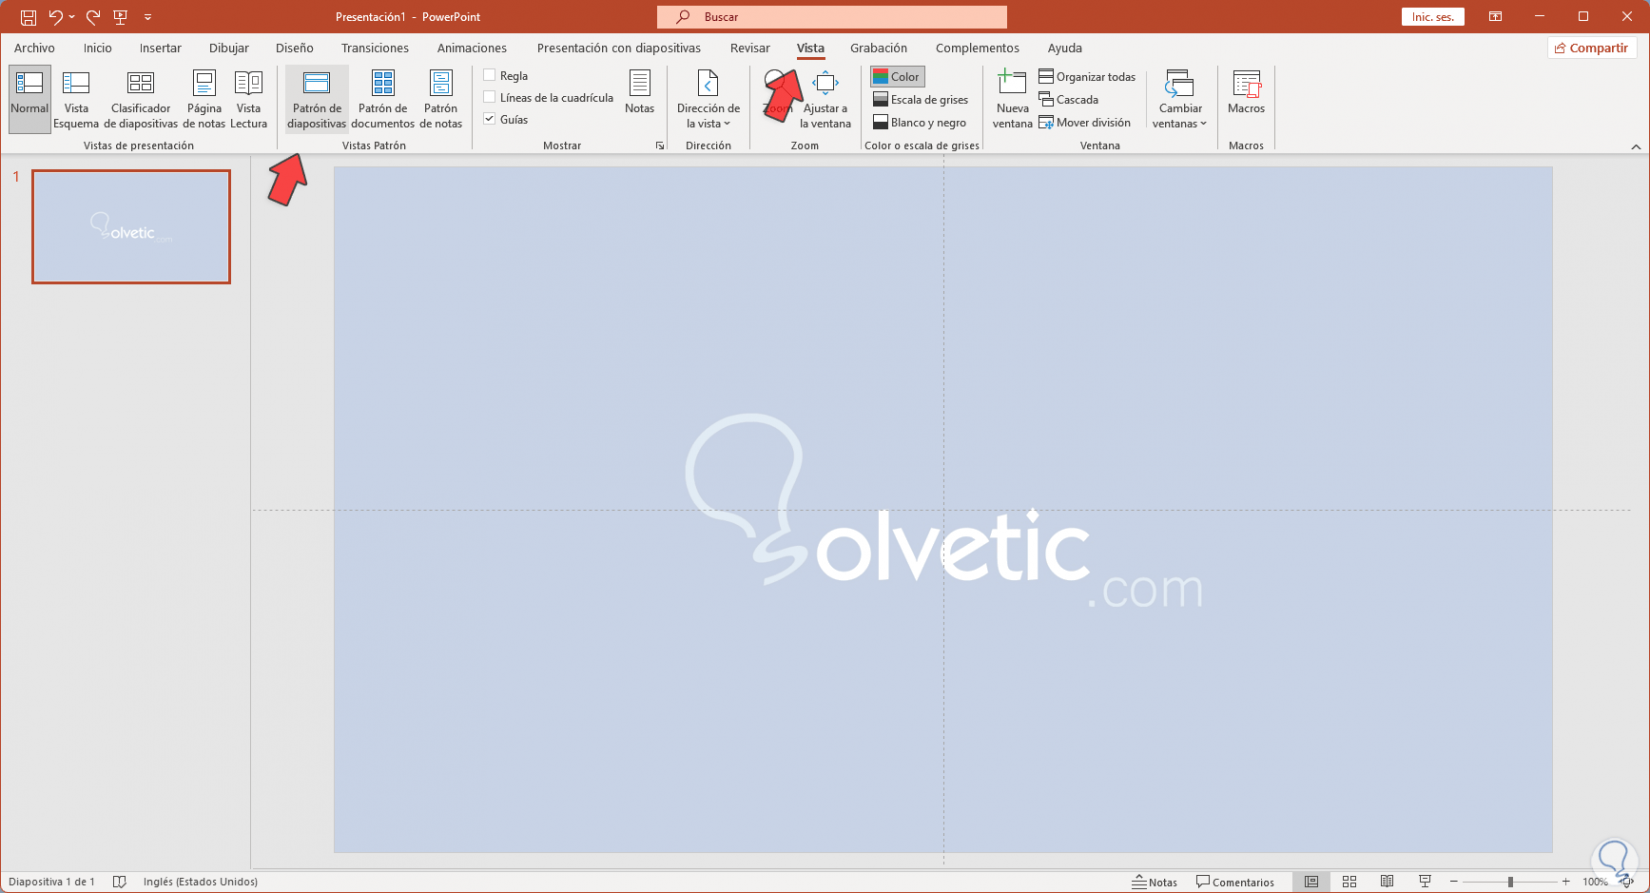This screenshot has width=1650, height=893.
Task: Toggle Notas pane in status bar
Action: click(x=1154, y=882)
